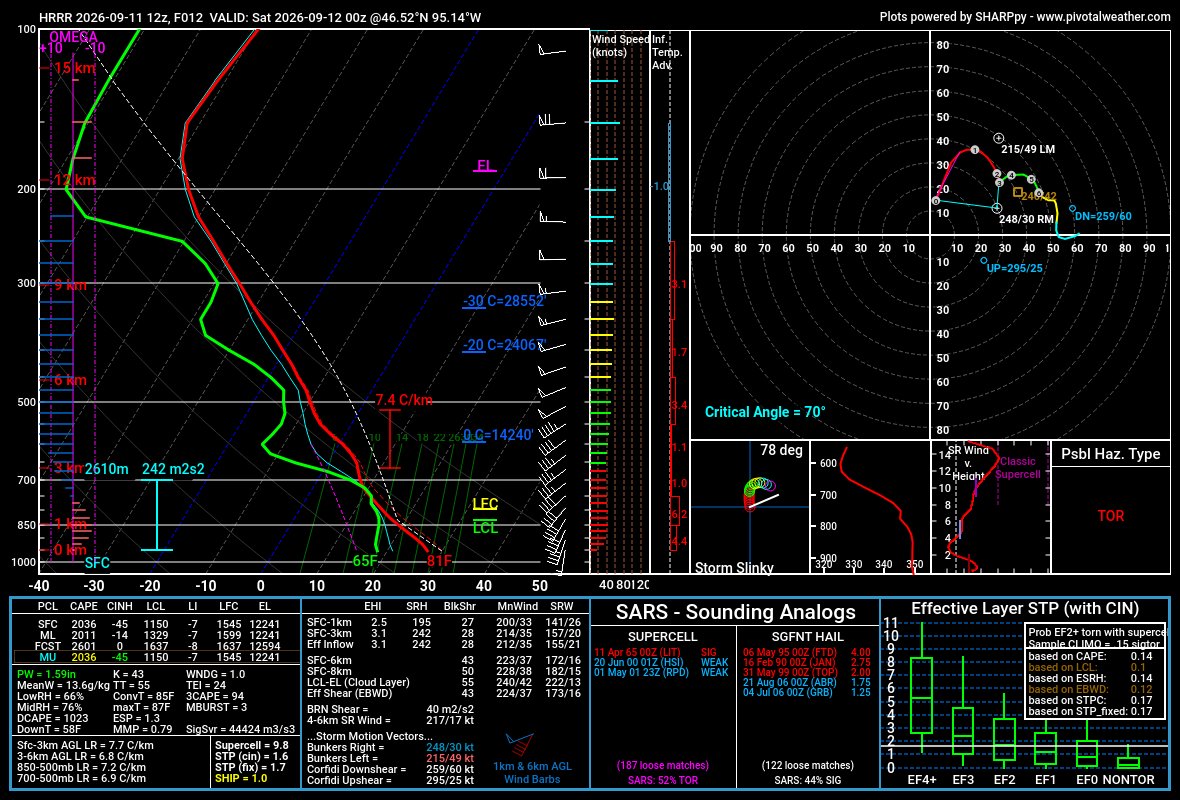Click the UP=295/25 Corfidi upshear marker

point(984,260)
